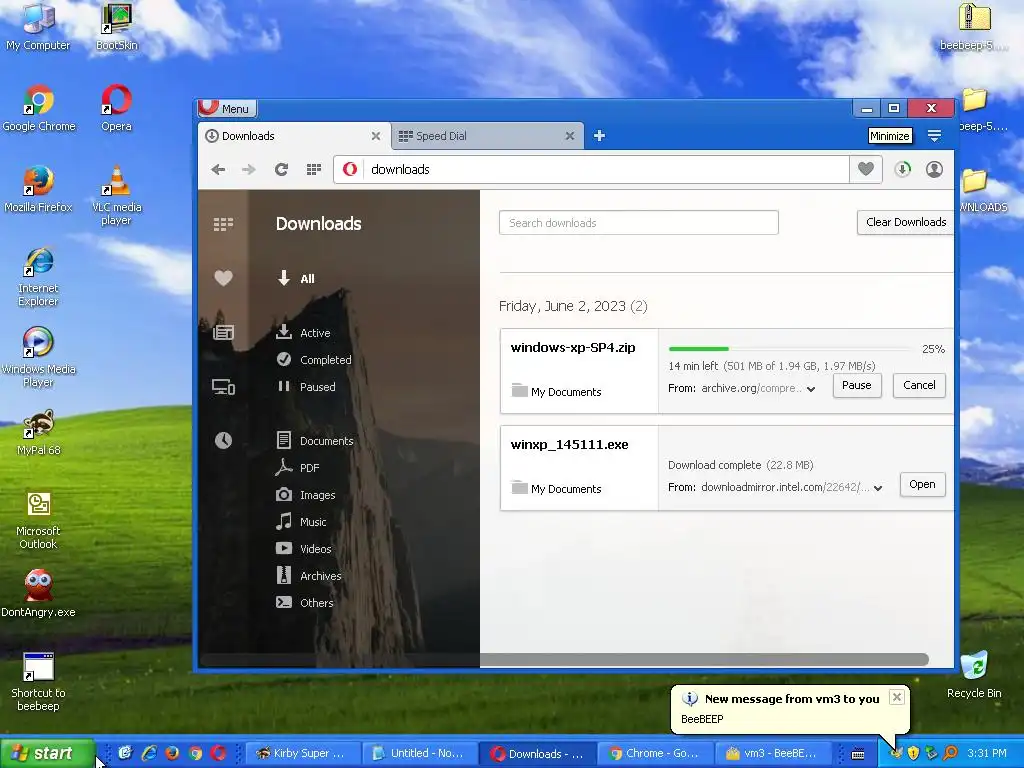Go forward with the forward arrow
The height and width of the screenshot is (768, 1024).
pyautogui.click(x=249, y=170)
